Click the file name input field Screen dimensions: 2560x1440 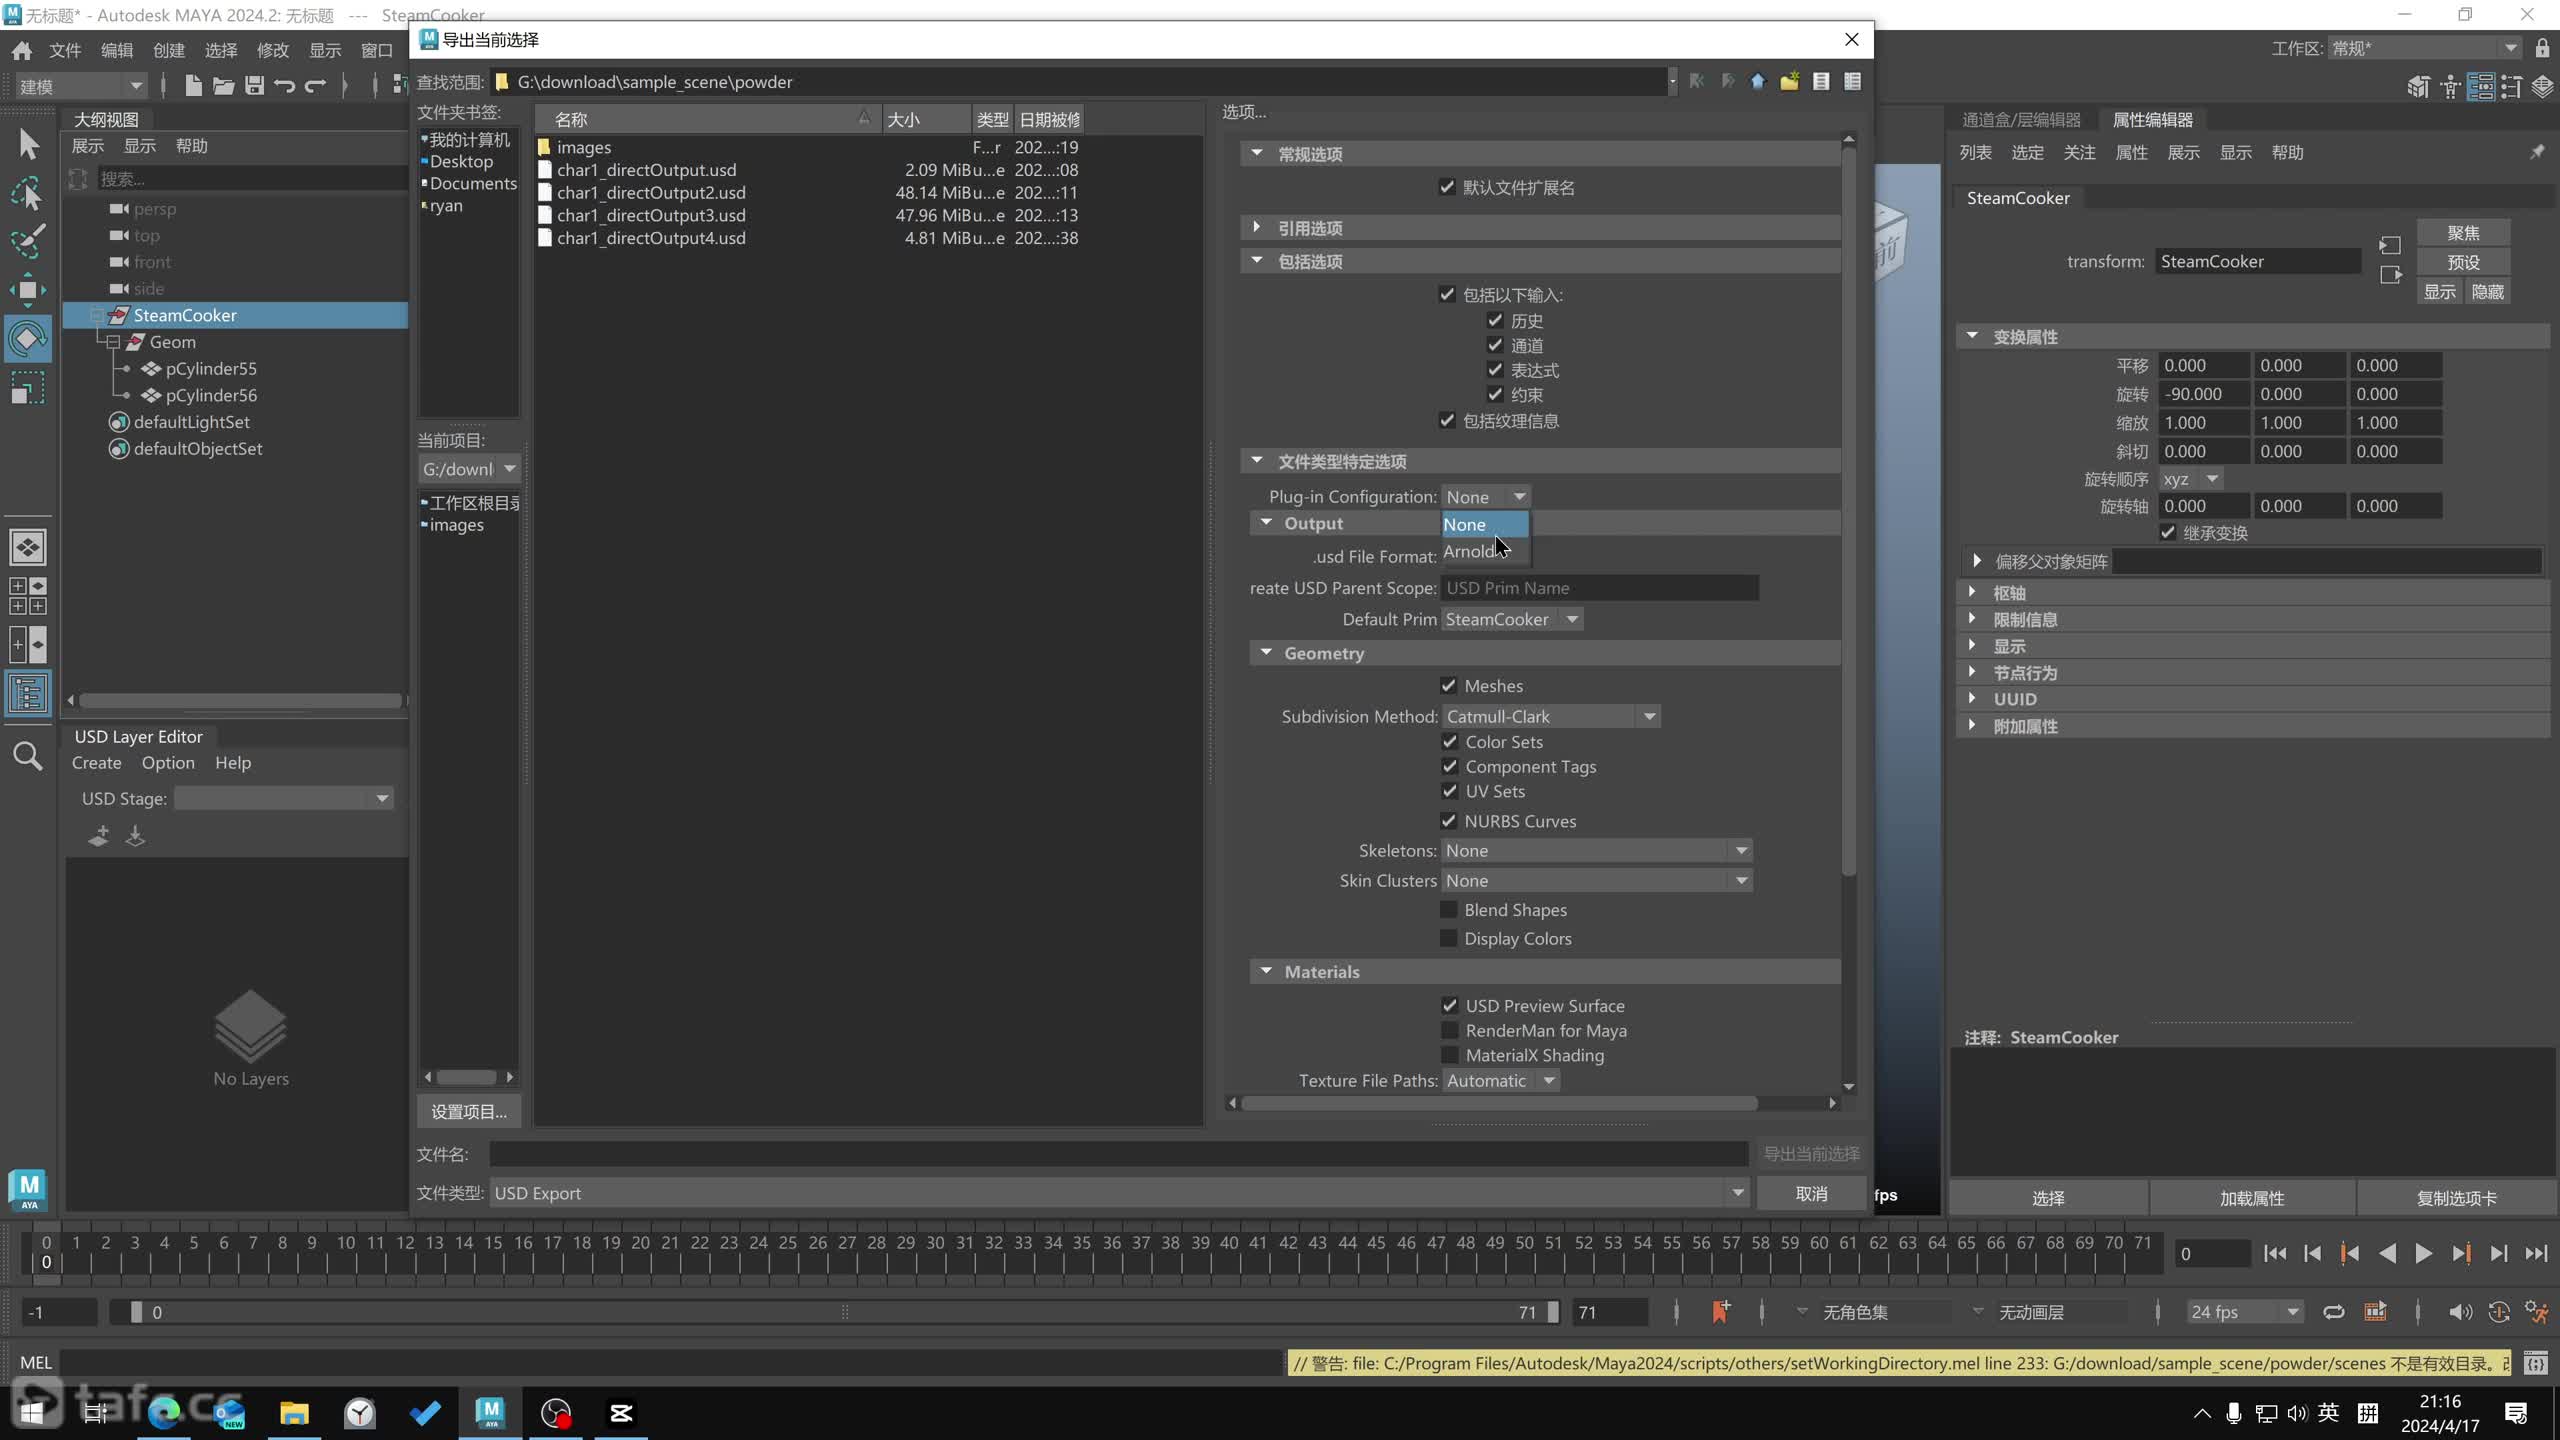1115,1153
